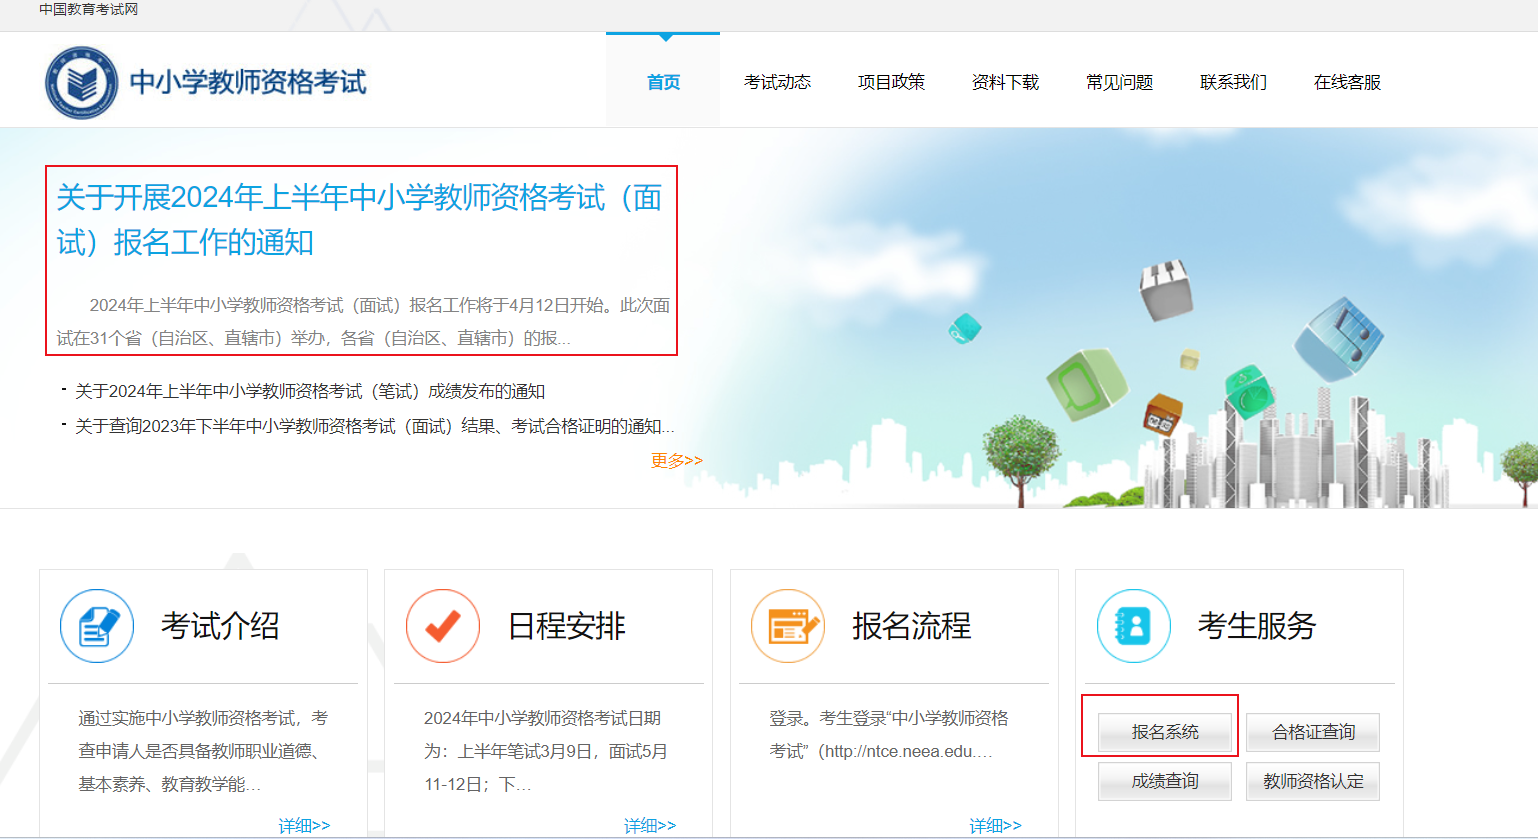Image resolution: width=1538 pixels, height=839 pixels.
Task: Open the 2024上半年面试报名 headline notice
Action: click(x=360, y=219)
